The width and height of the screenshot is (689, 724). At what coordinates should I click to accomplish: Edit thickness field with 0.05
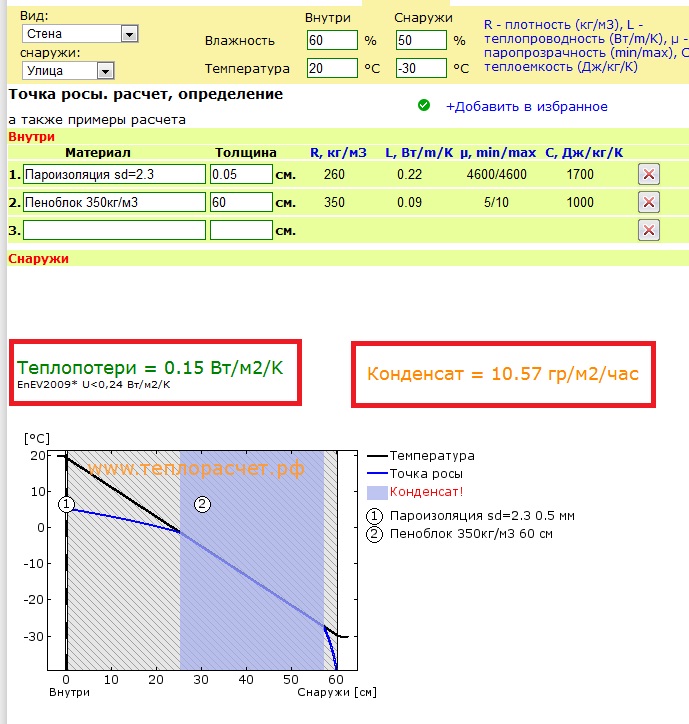point(241,175)
